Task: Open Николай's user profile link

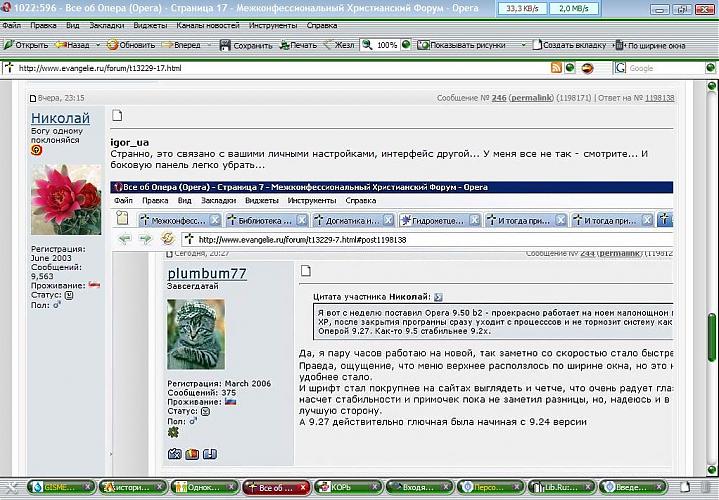Action: tap(60, 118)
